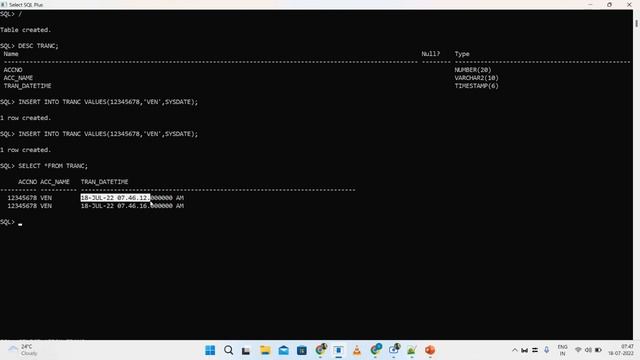Close the SQL Plus window
This screenshot has width=640, height=360.
tap(629, 4)
